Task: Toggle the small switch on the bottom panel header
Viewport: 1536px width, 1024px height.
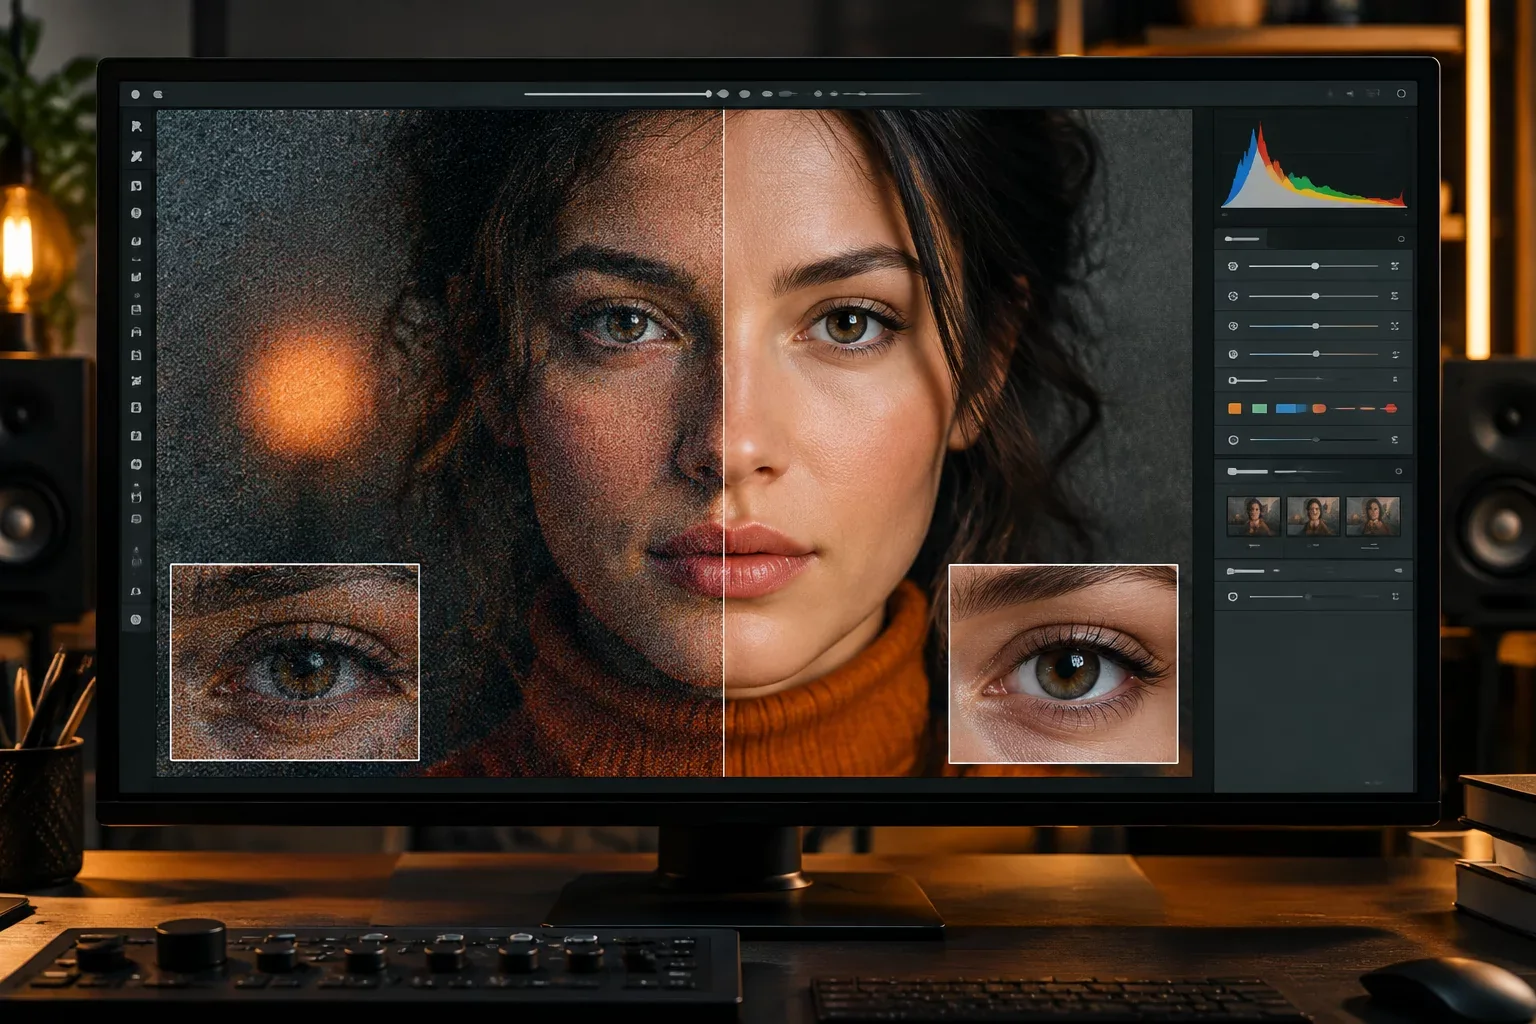Action: [1398, 570]
